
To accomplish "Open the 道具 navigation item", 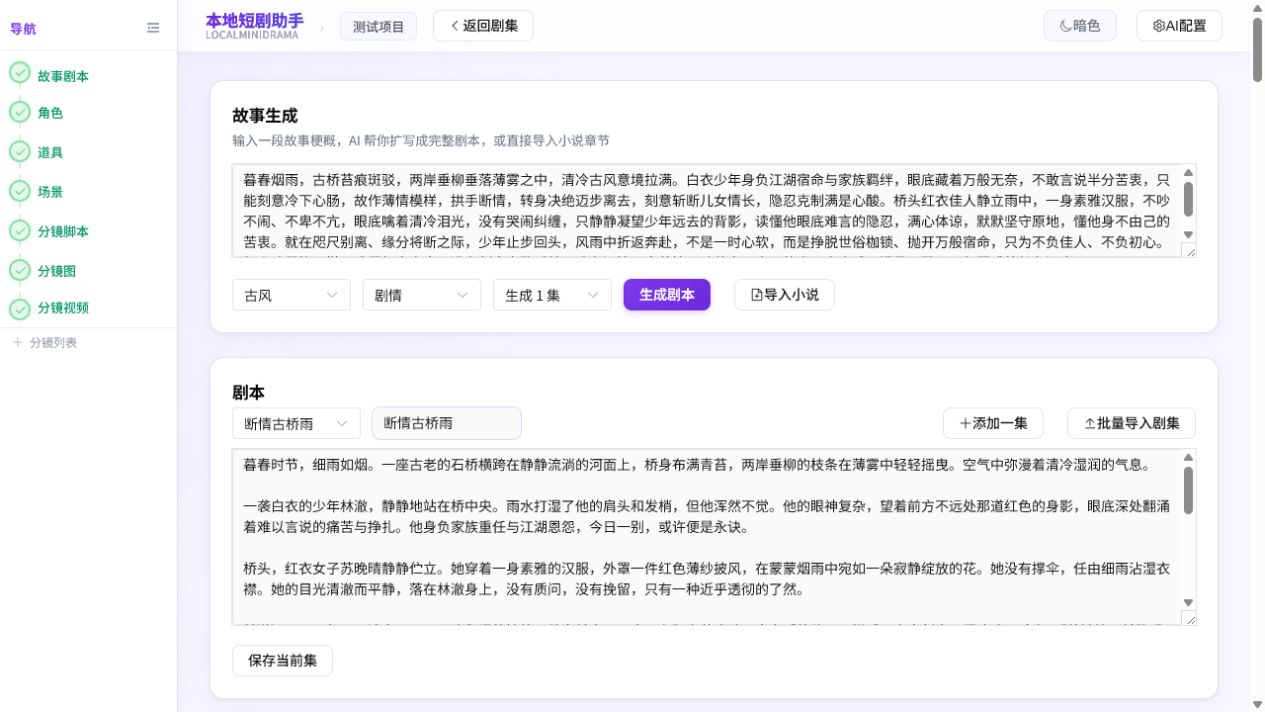I will coord(50,152).
